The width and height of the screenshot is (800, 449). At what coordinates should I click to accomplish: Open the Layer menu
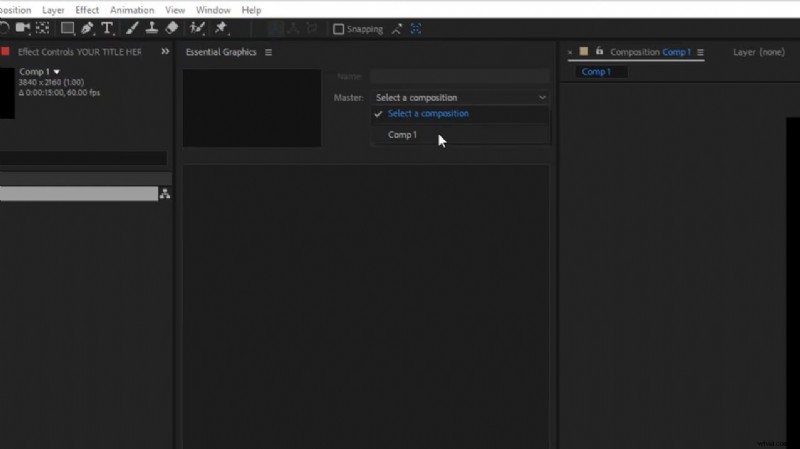pyautogui.click(x=53, y=10)
